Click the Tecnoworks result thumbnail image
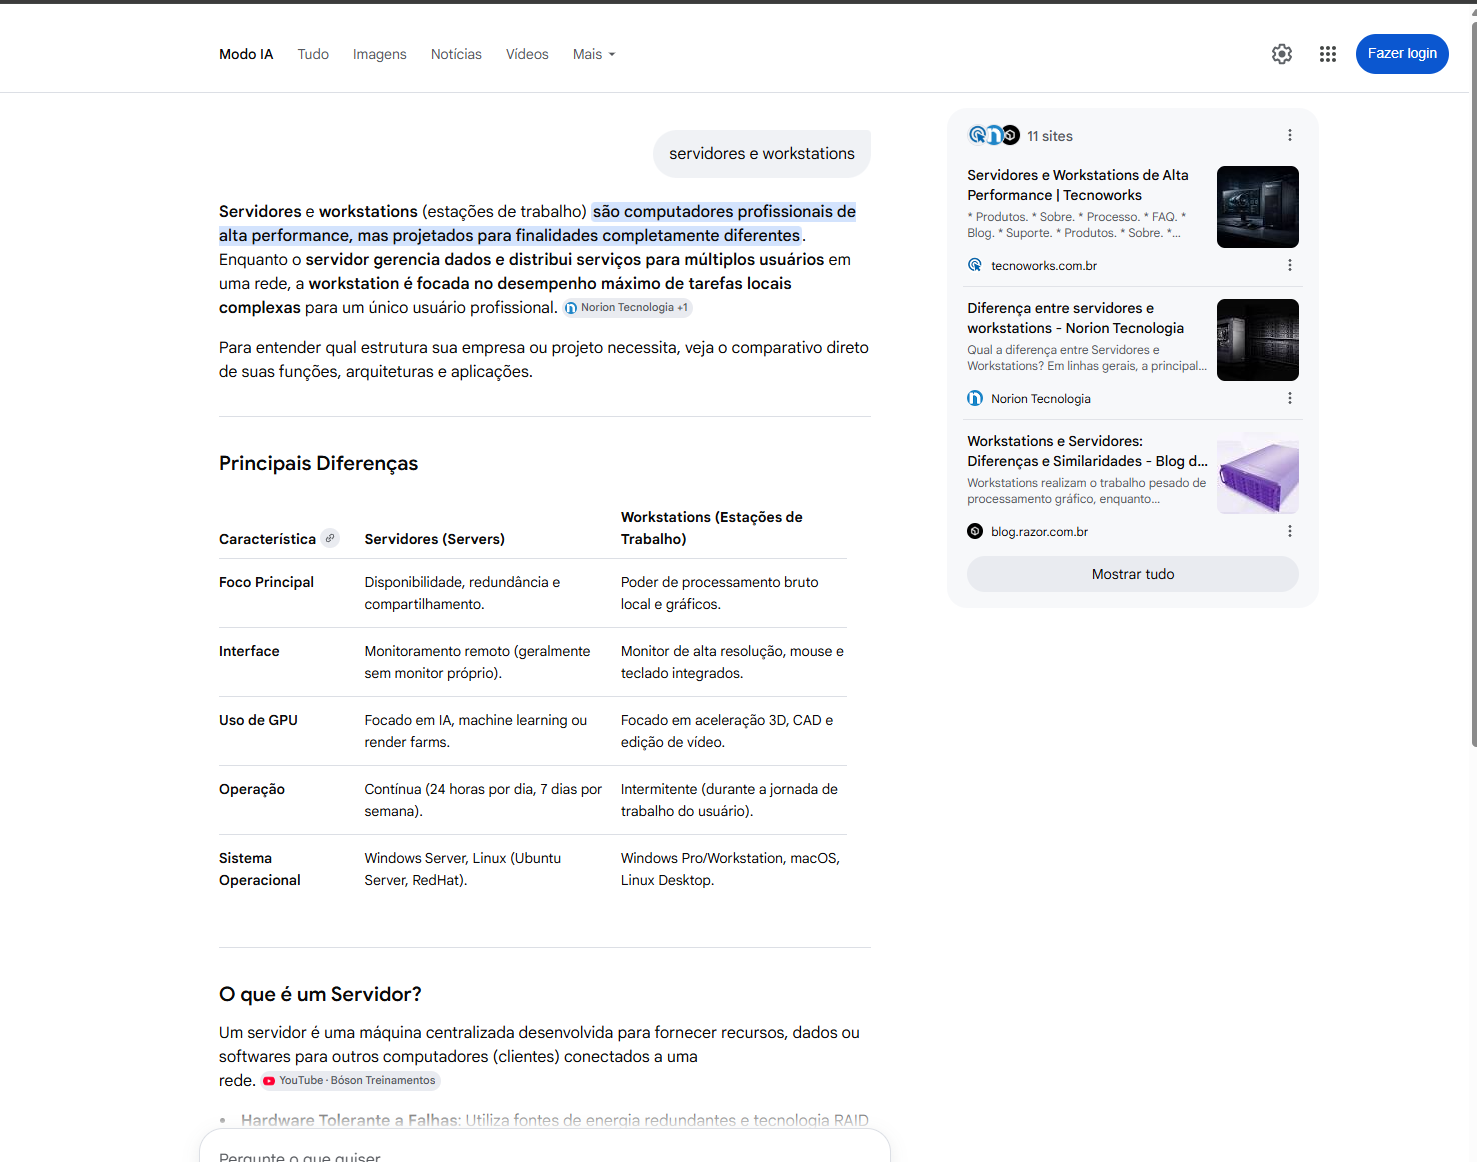Viewport: 1477px width, 1162px height. pyautogui.click(x=1258, y=207)
